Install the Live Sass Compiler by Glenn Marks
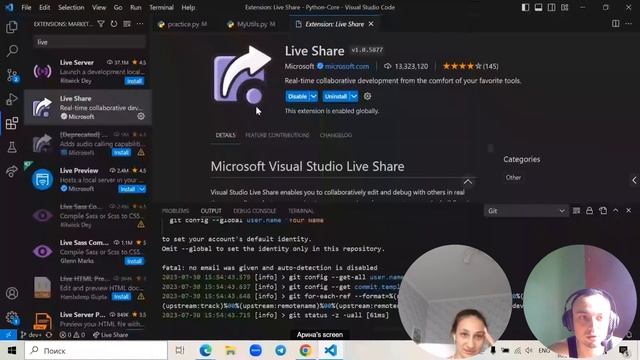The image size is (640, 360). click(x=134, y=261)
